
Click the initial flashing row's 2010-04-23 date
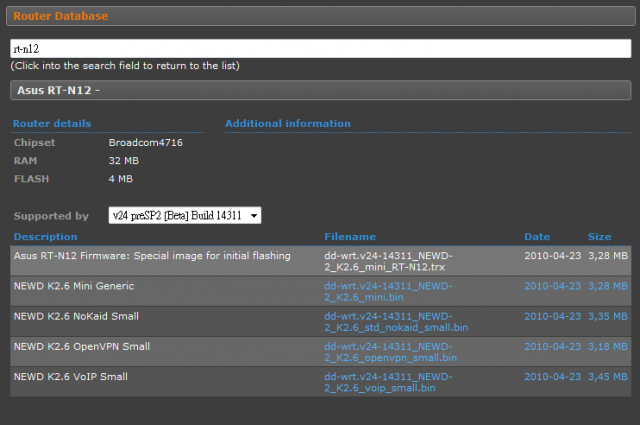tap(552, 256)
